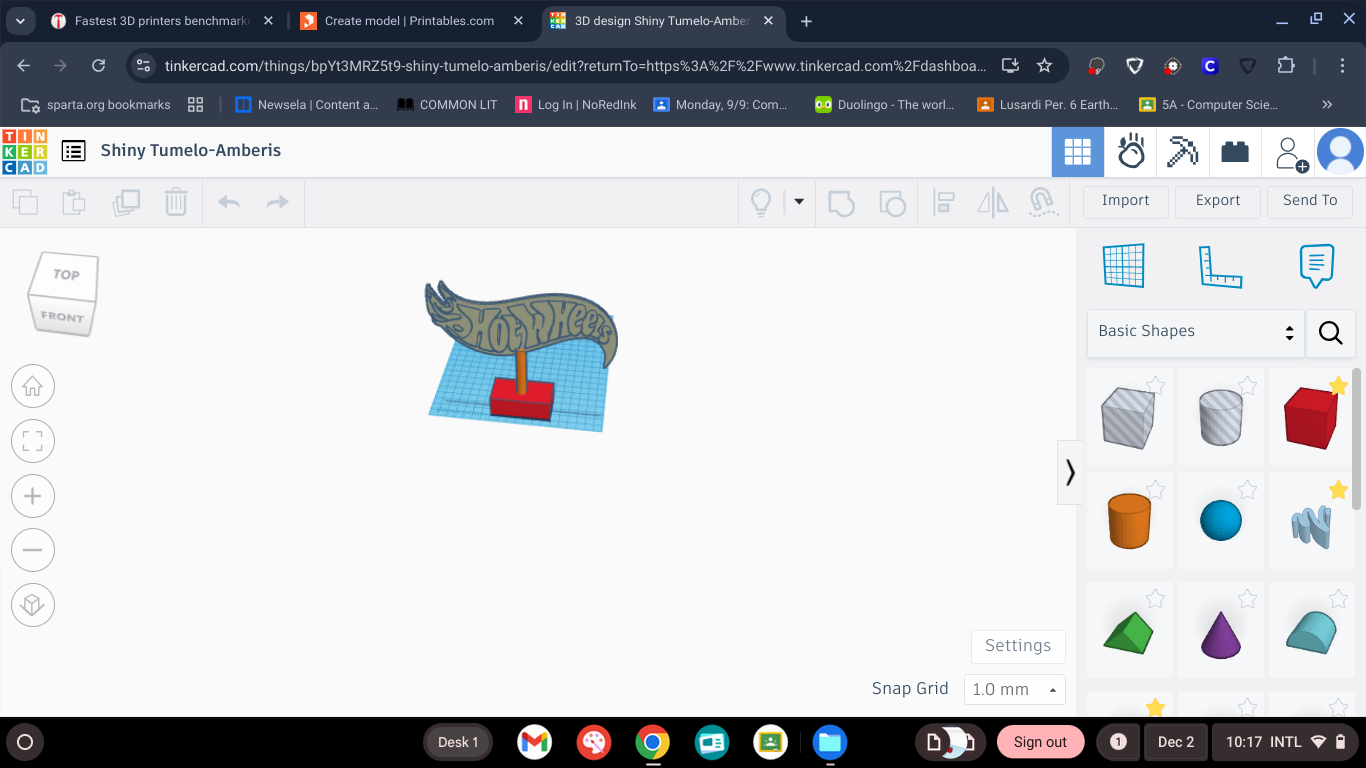Viewport: 1366px width, 768px height.
Task: Open the Workplane tool
Action: click(x=1123, y=265)
